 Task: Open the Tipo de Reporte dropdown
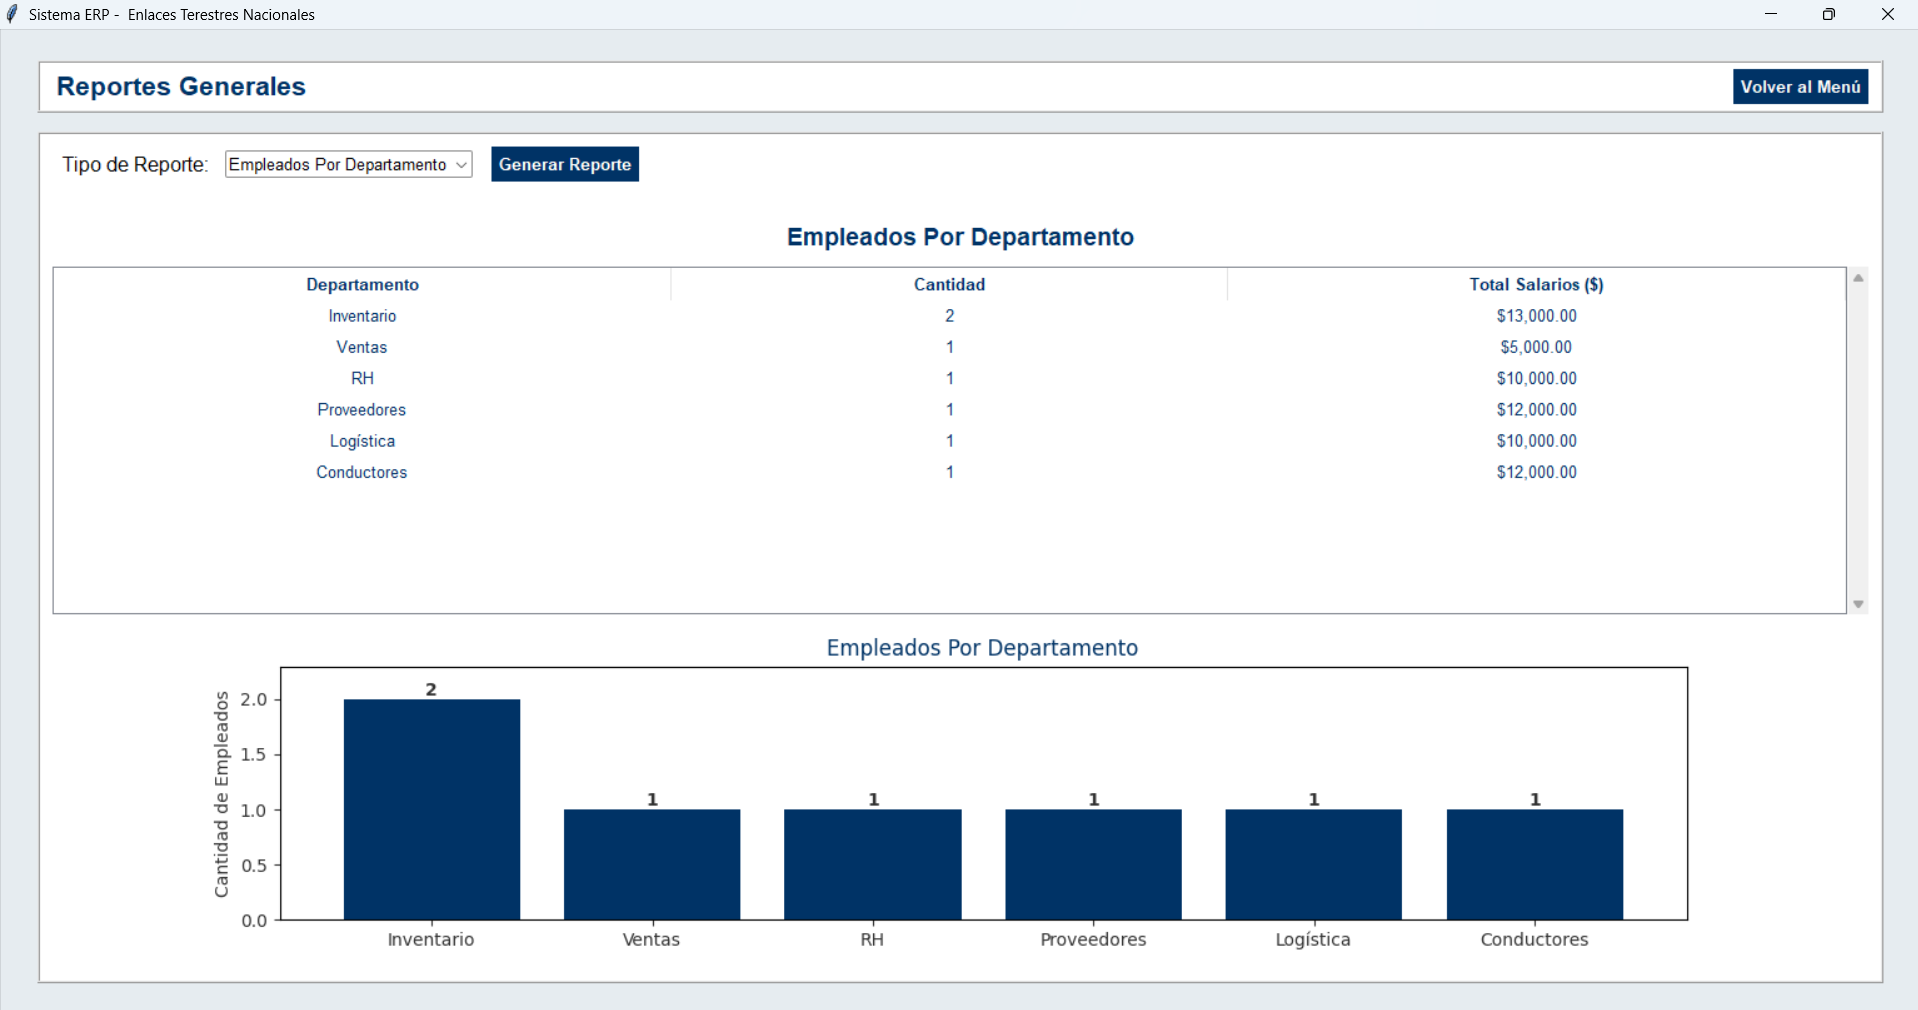(348, 165)
